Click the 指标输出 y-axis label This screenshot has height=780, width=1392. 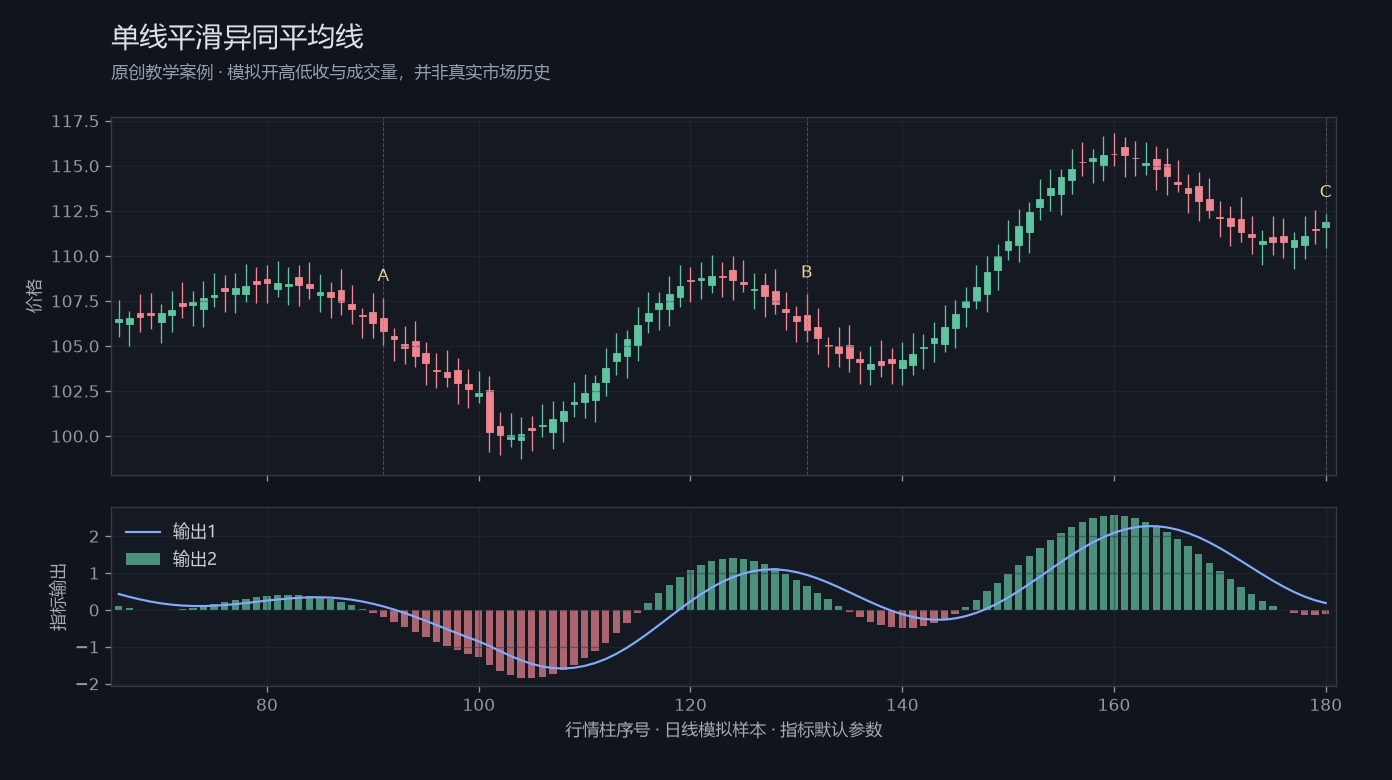coord(59,596)
